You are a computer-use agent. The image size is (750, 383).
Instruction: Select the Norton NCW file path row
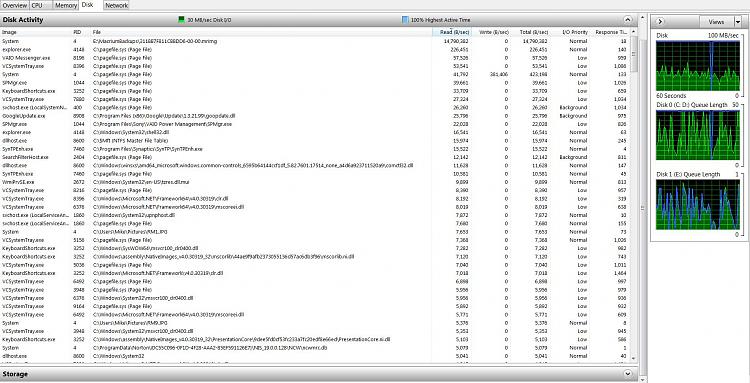[316, 348]
